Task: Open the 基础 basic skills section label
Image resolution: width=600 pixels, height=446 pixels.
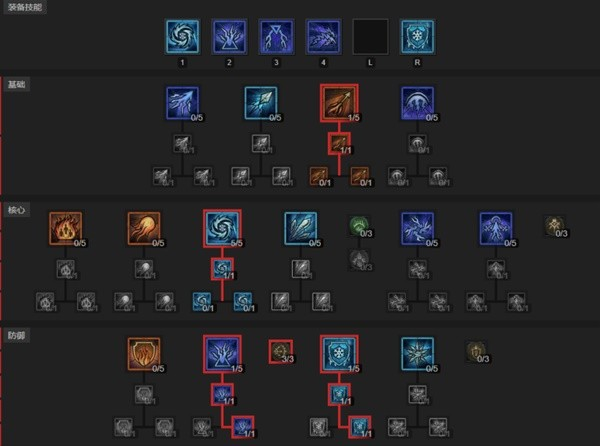Action: point(16,85)
